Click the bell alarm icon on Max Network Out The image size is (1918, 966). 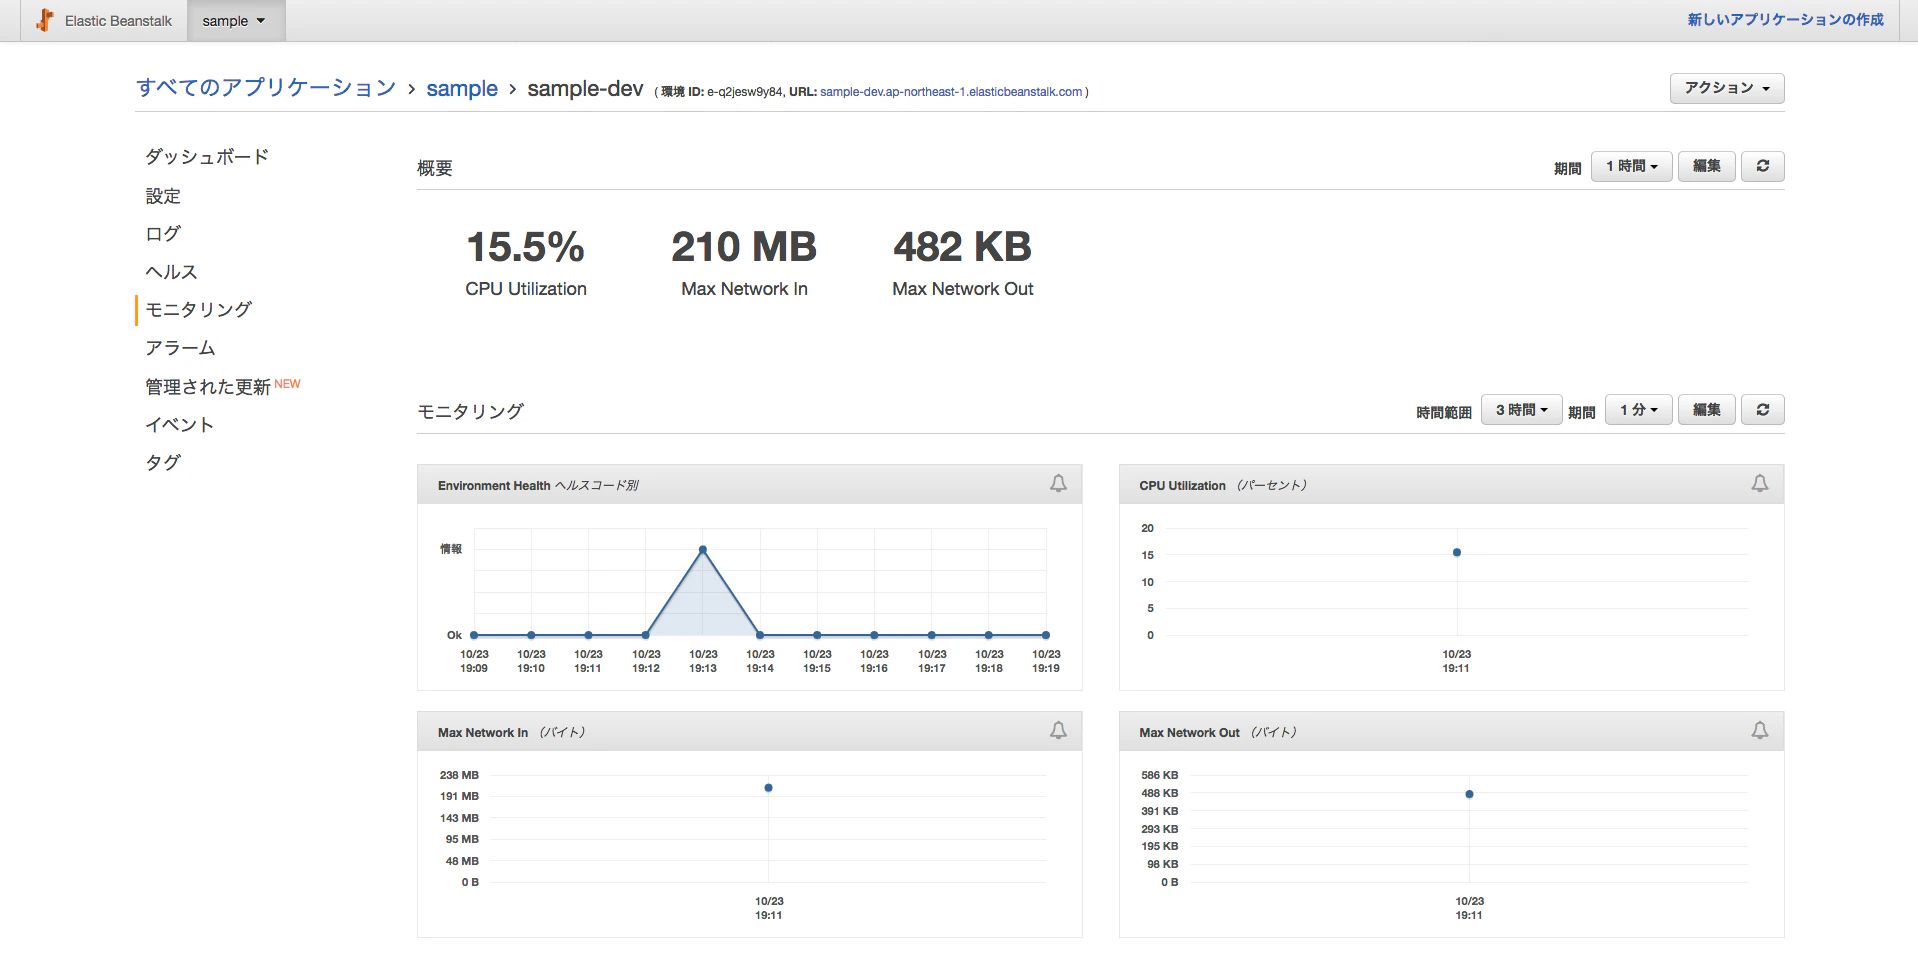[x=1760, y=731]
